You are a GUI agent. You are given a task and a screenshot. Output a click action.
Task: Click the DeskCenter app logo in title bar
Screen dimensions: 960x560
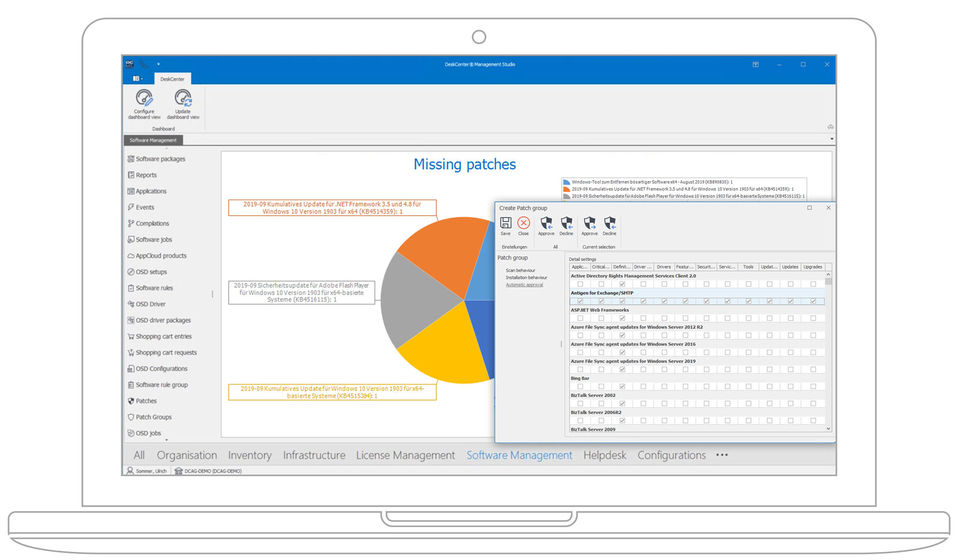(130, 64)
